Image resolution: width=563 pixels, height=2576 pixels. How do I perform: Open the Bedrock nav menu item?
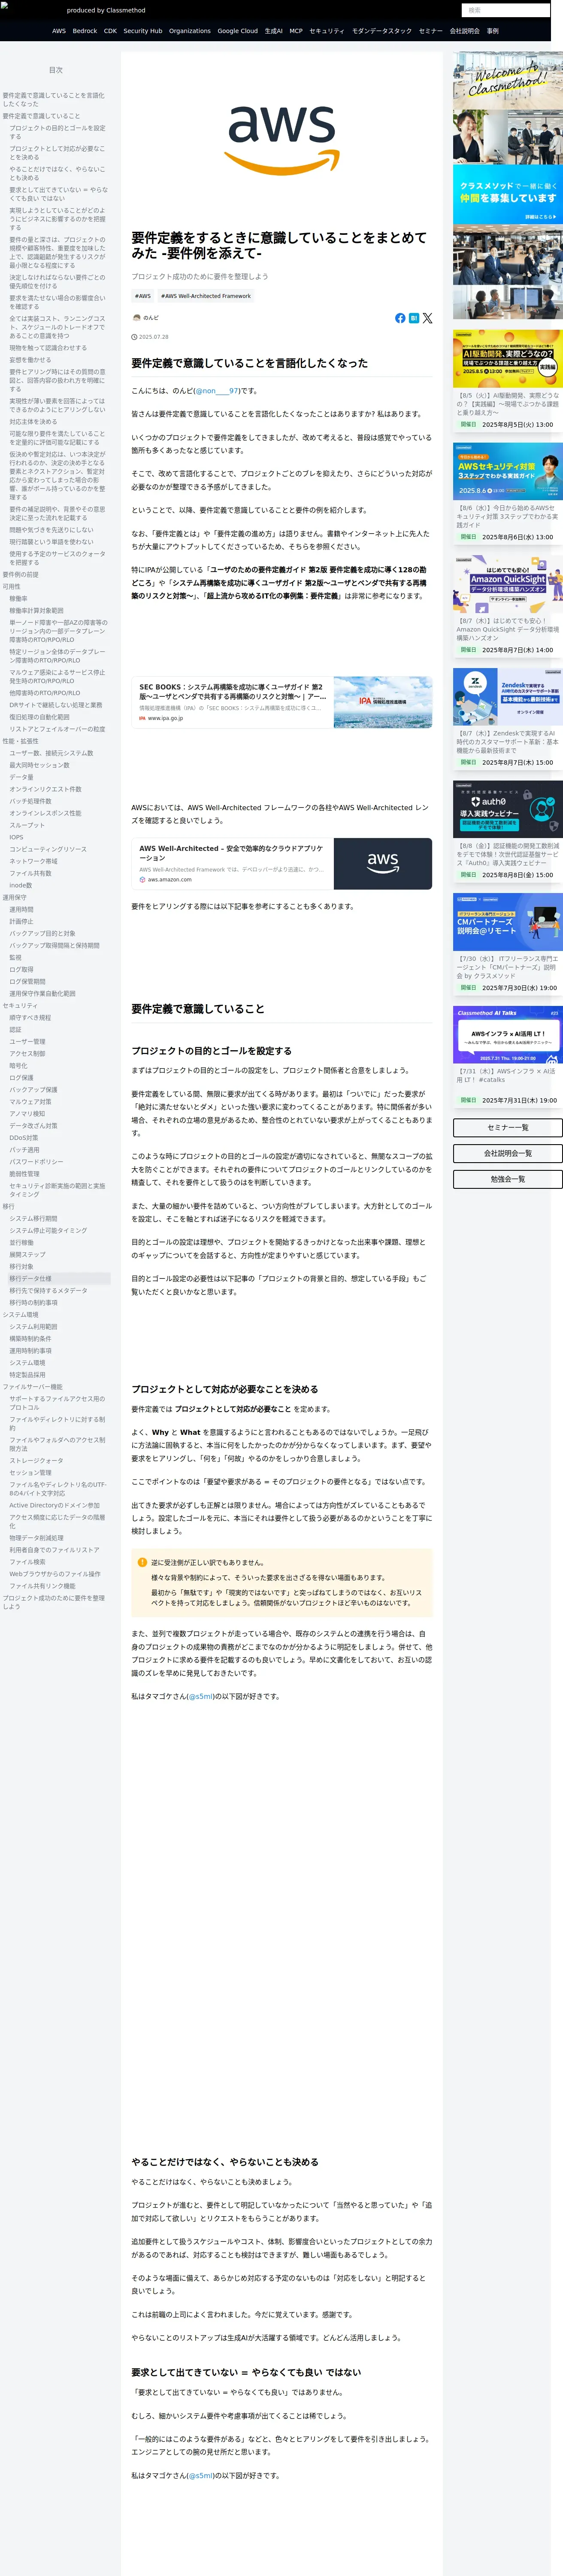coord(85,31)
